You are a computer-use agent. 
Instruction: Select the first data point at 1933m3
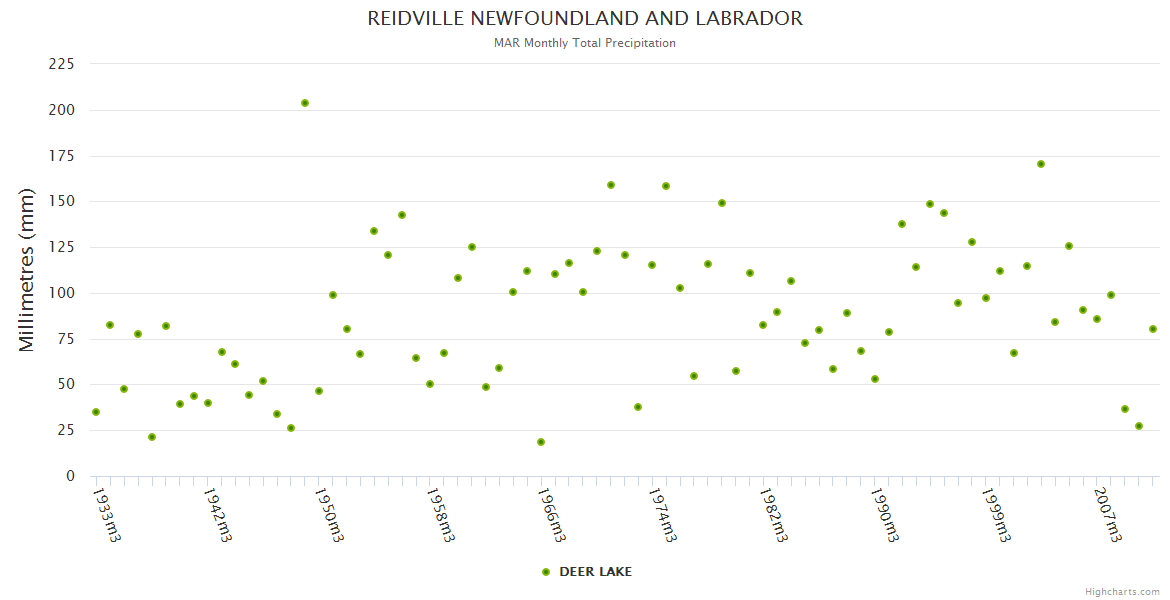(x=96, y=412)
